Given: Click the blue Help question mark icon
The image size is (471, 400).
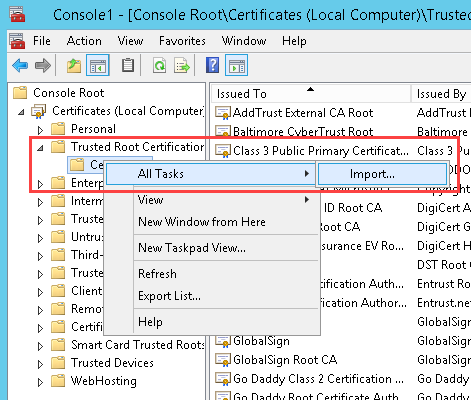Looking at the screenshot, I should coord(213,65).
